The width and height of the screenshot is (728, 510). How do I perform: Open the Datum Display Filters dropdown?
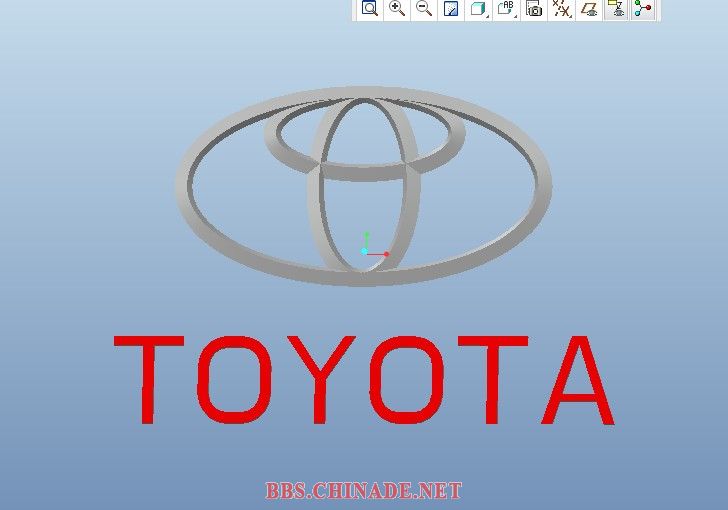(x=562, y=8)
